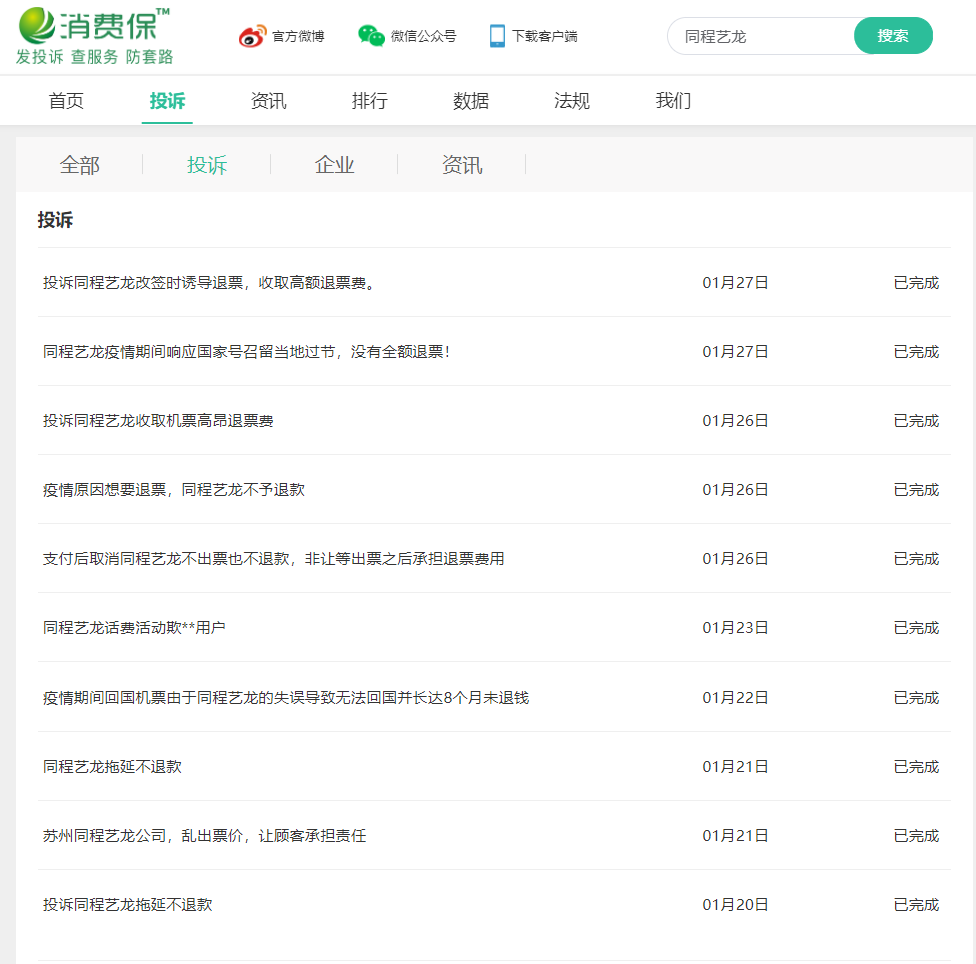Click the WeChat official account icon
976x964 pixels.
pos(371,35)
